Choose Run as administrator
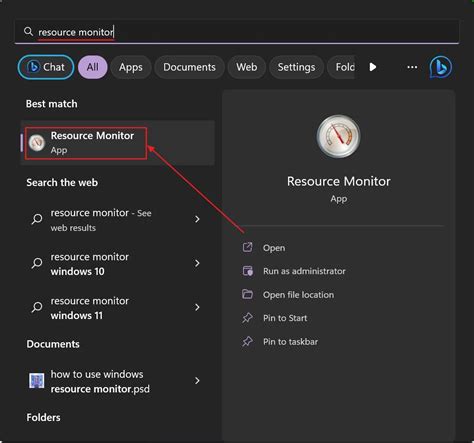 (x=304, y=271)
